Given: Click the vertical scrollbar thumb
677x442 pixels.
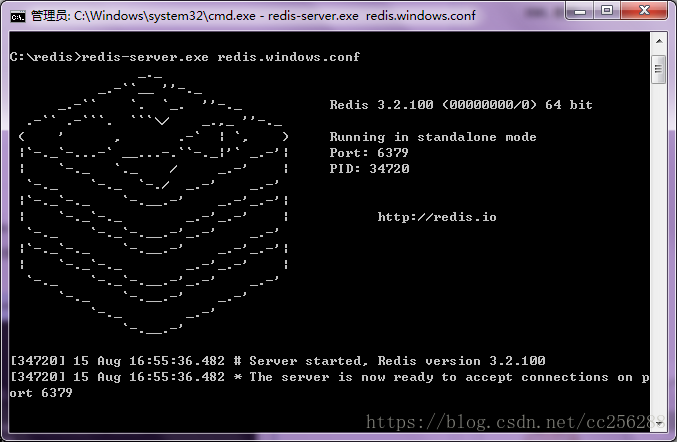Looking at the screenshot, I should click(658, 69).
